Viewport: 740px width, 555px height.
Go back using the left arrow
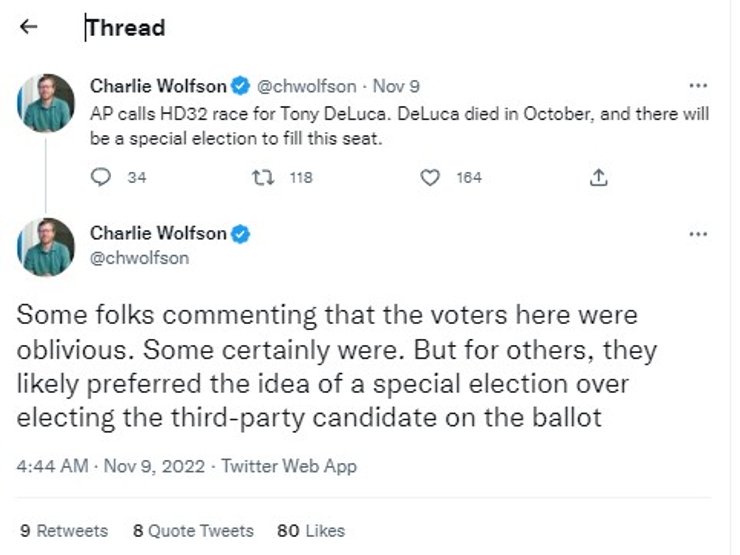tap(29, 28)
